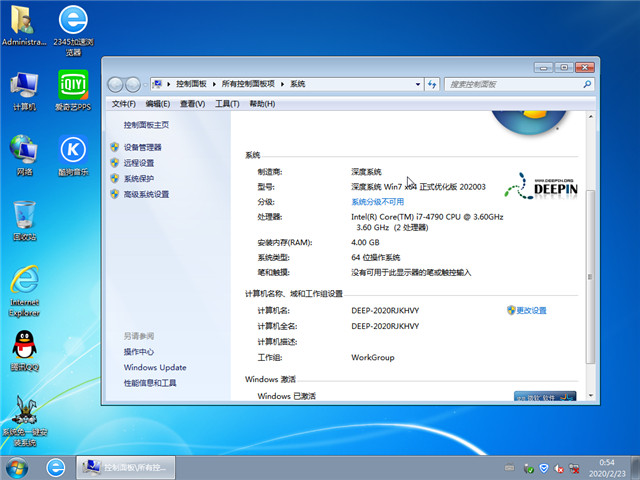Select the 4.00 GB RAM value

[365, 242]
